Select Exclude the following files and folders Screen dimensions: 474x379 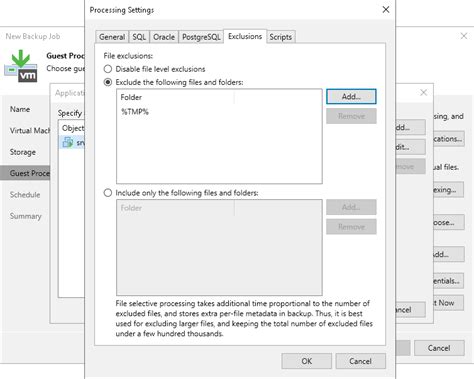108,82
